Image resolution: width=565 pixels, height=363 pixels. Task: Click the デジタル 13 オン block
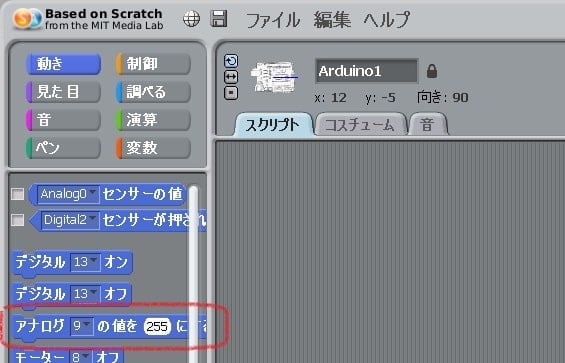72,263
